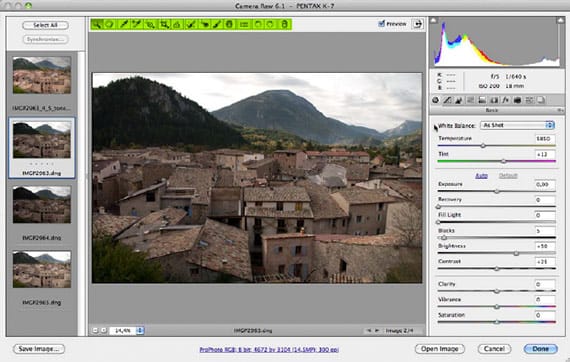Image resolution: width=570 pixels, height=362 pixels.
Task: Toggle shadow clipping warning in histogram
Action: click(x=433, y=21)
